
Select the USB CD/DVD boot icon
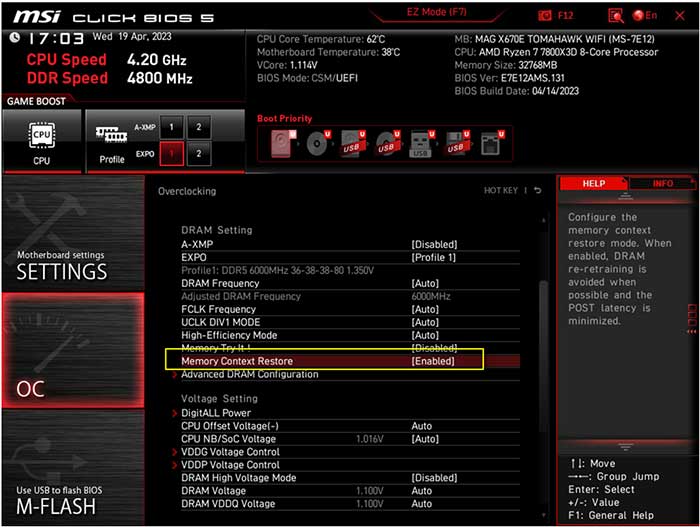[388, 144]
